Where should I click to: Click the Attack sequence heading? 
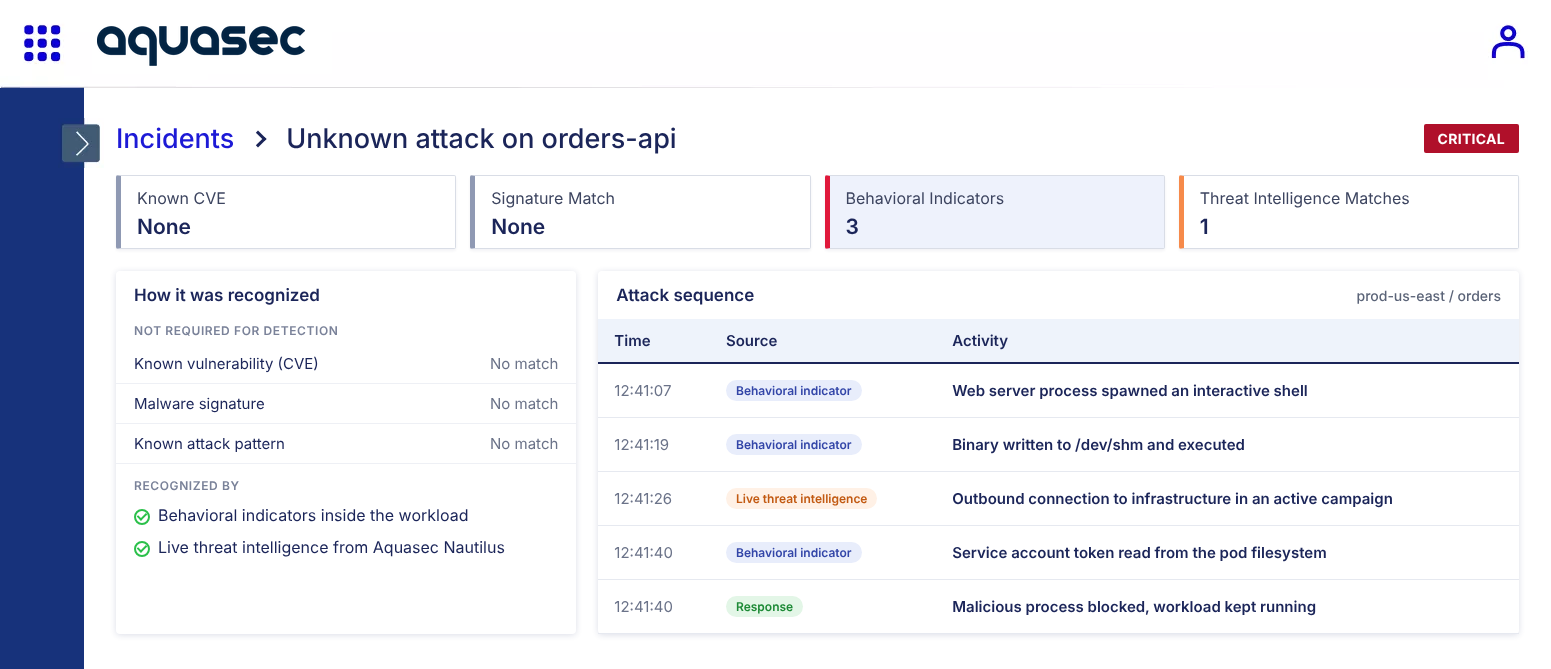[x=685, y=295]
